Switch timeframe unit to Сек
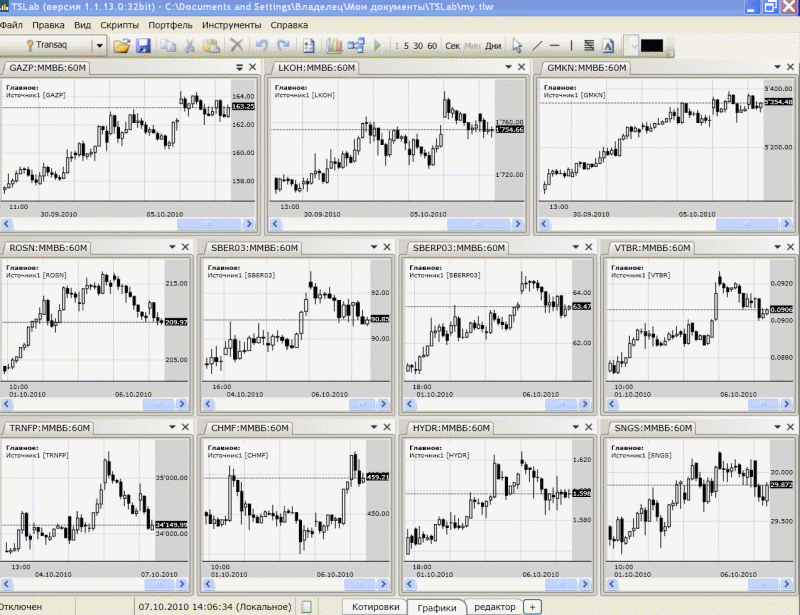Screen dimensions: 800x615 coord(453,46)
